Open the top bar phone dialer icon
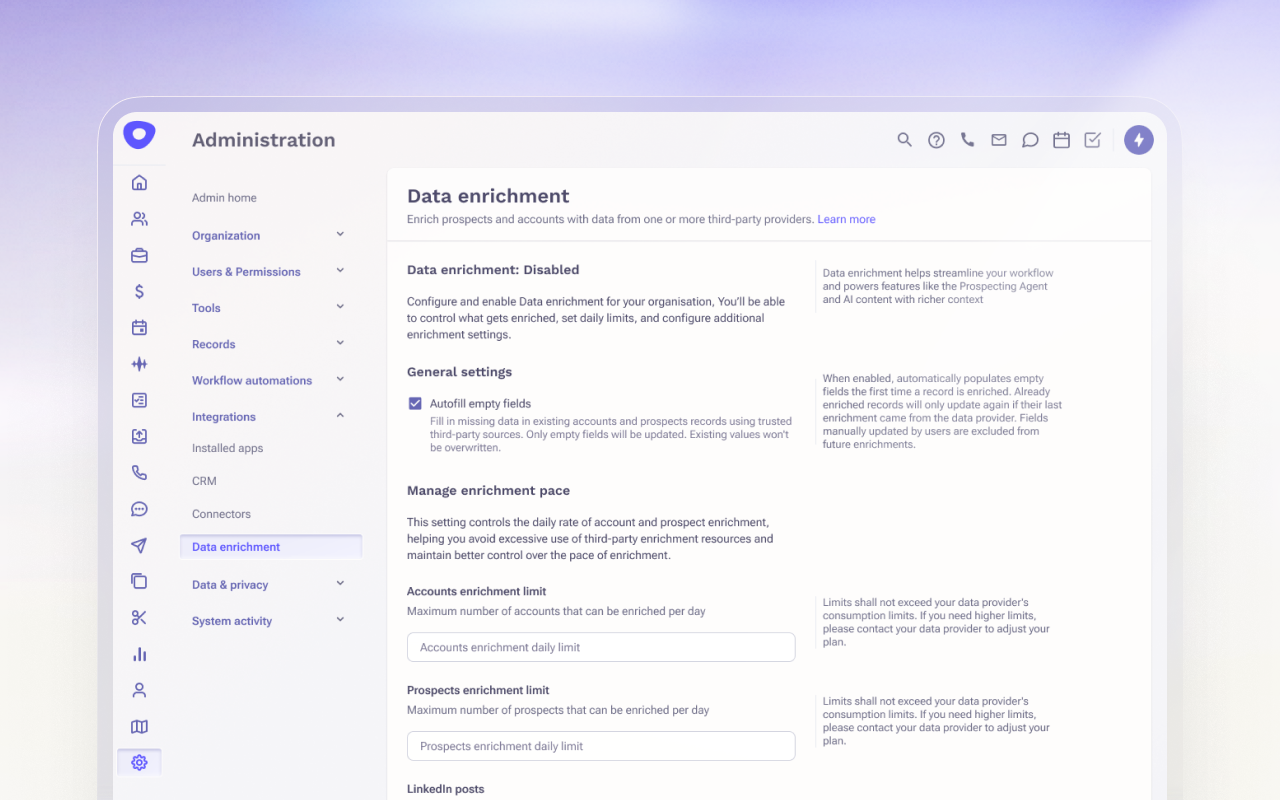This screenshot has width=1280, height=800. point(967,140)
